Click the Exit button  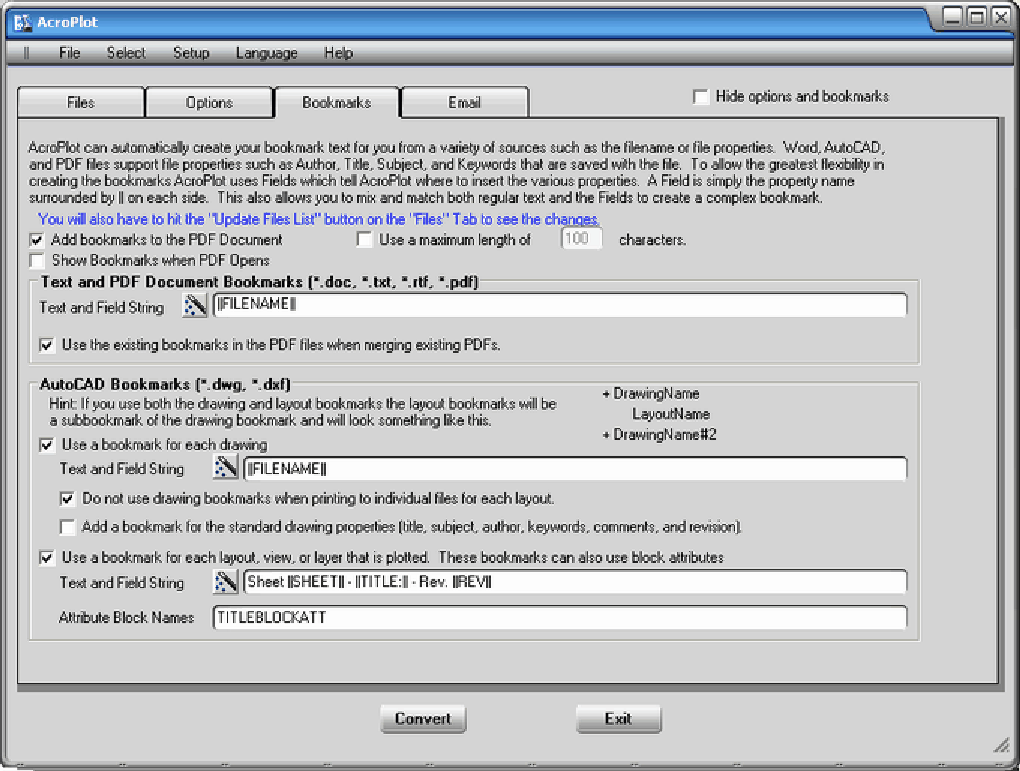pos(618,719)
